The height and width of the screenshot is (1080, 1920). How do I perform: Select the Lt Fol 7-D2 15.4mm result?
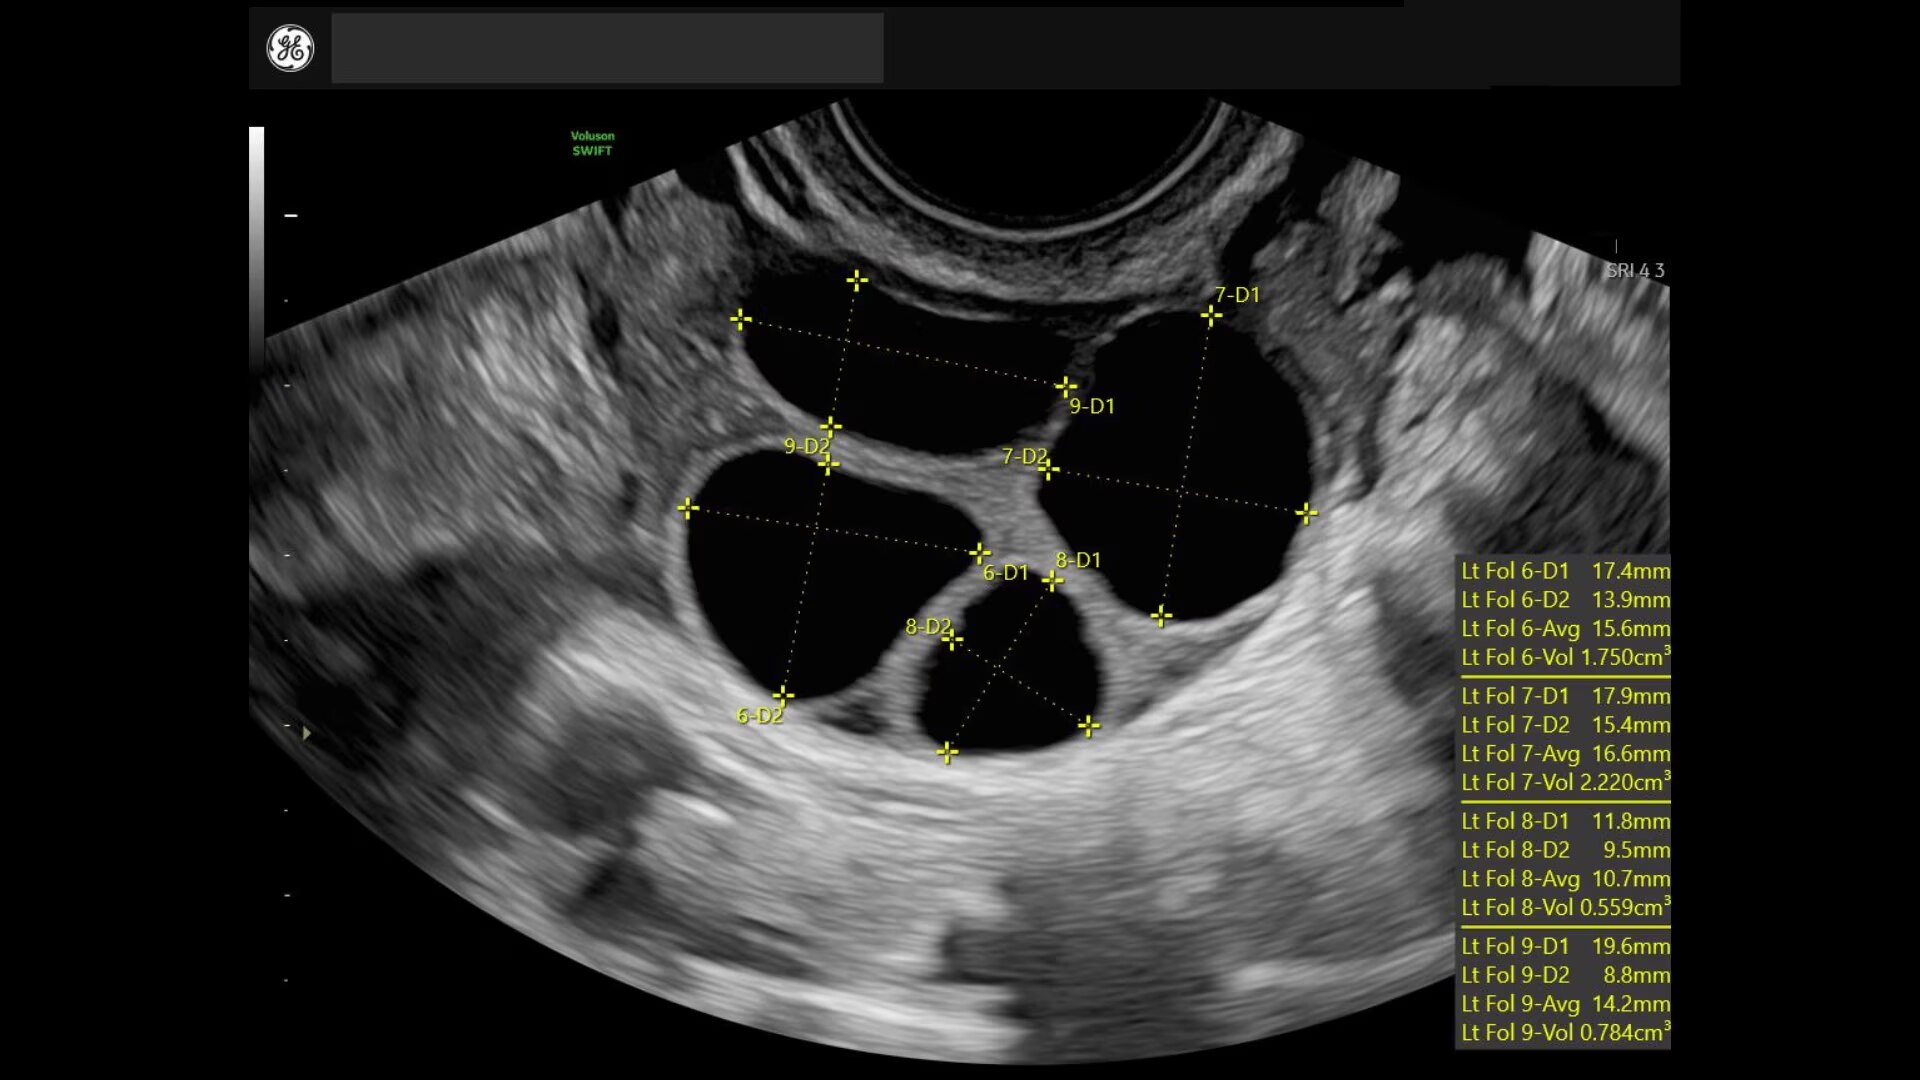(x=1564, y=725)
